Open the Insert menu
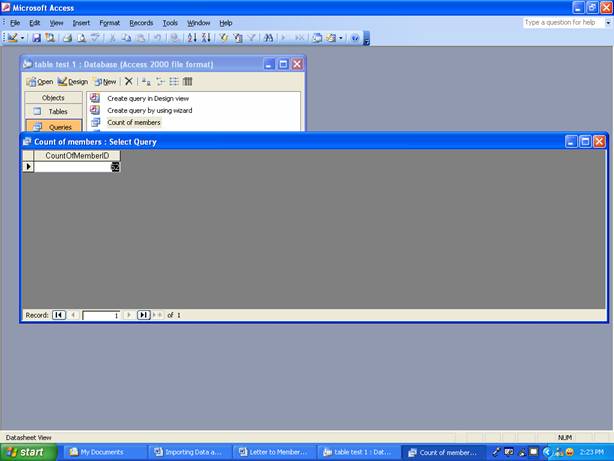Viewport: 614px width, 461px height. (81, 23)
